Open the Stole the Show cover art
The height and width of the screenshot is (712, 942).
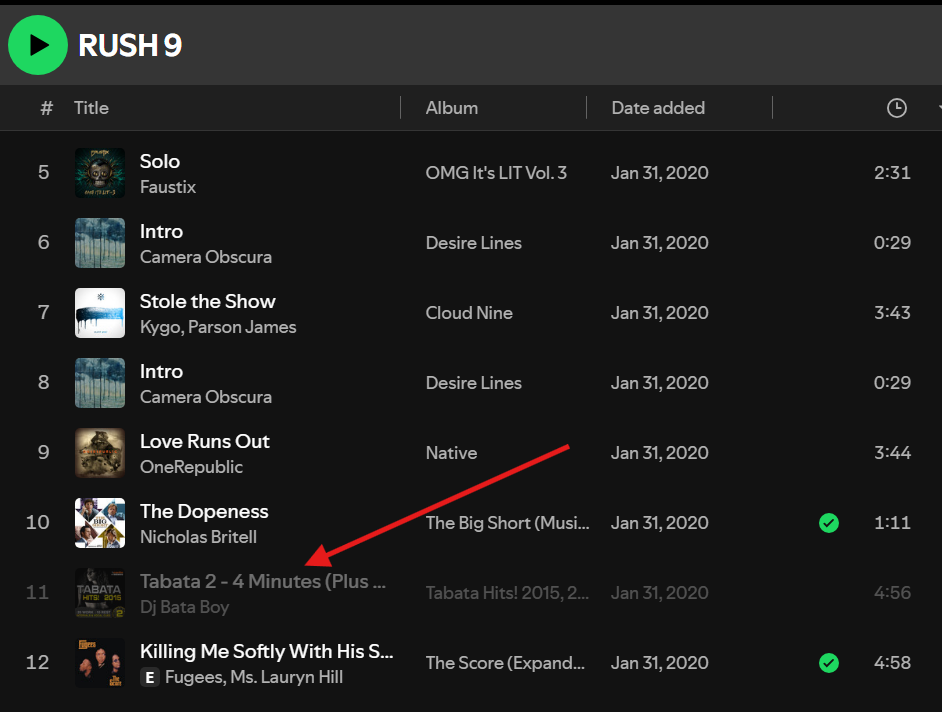[100, 313]
